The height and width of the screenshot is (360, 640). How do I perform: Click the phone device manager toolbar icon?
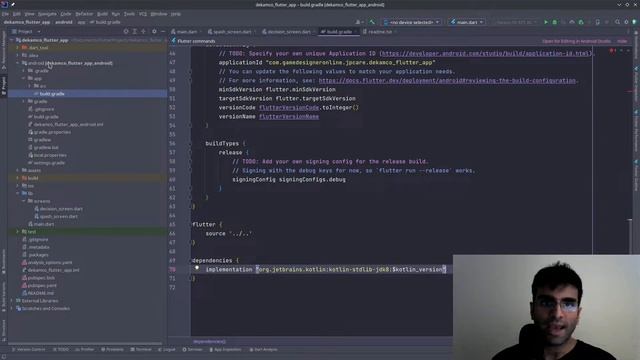click(x=598, y=22)
